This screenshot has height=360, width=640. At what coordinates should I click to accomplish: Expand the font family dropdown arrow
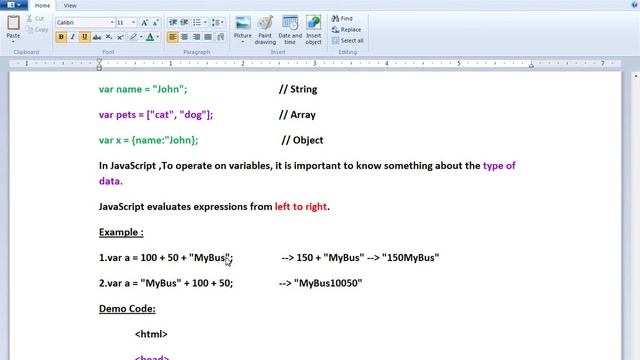[x=112, y=22]
